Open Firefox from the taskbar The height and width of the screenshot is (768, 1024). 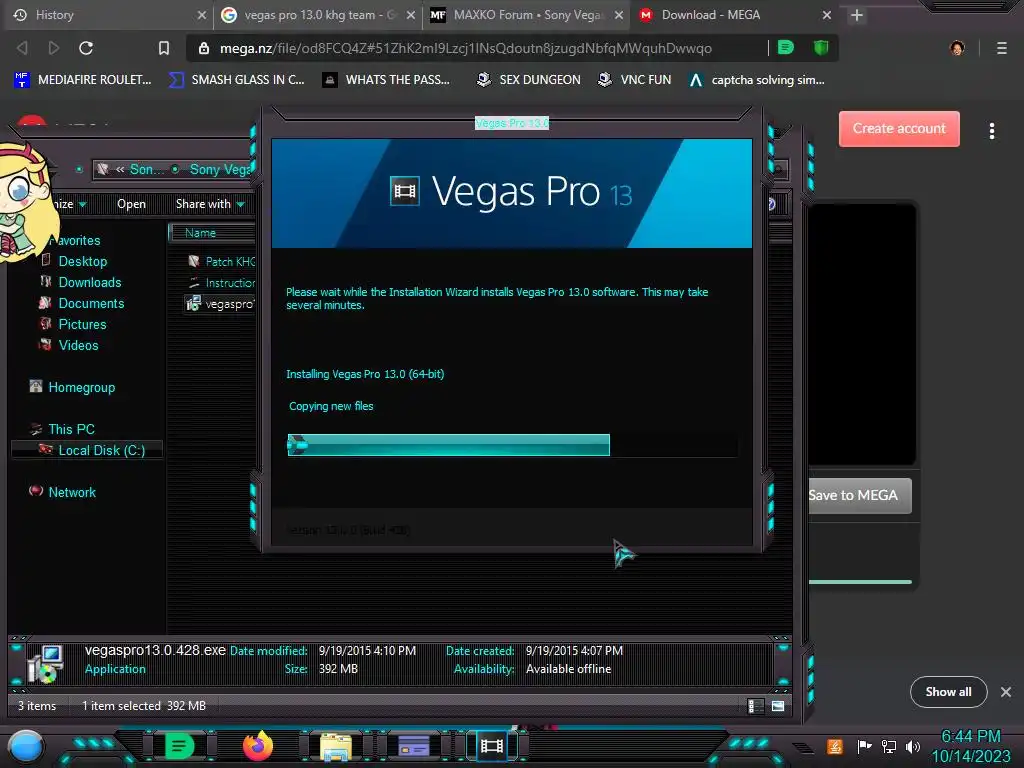point(258,746)
